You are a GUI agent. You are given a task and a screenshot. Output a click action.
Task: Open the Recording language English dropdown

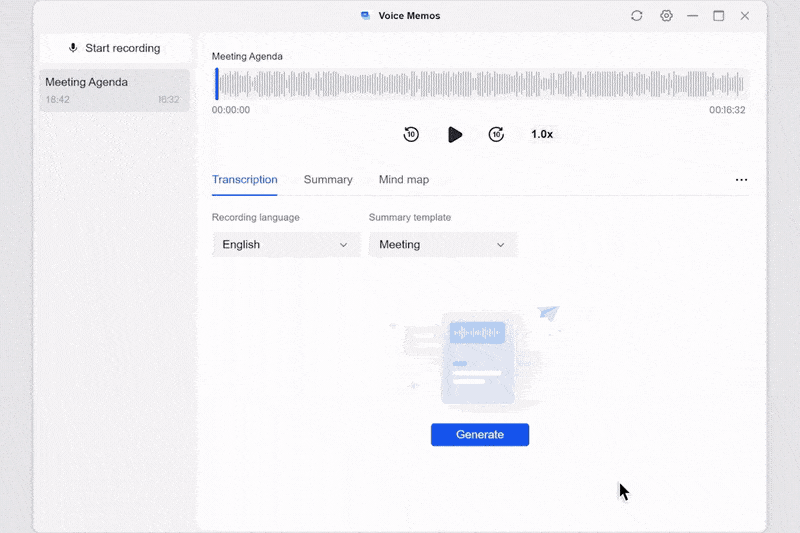click(x=286, y=245)
